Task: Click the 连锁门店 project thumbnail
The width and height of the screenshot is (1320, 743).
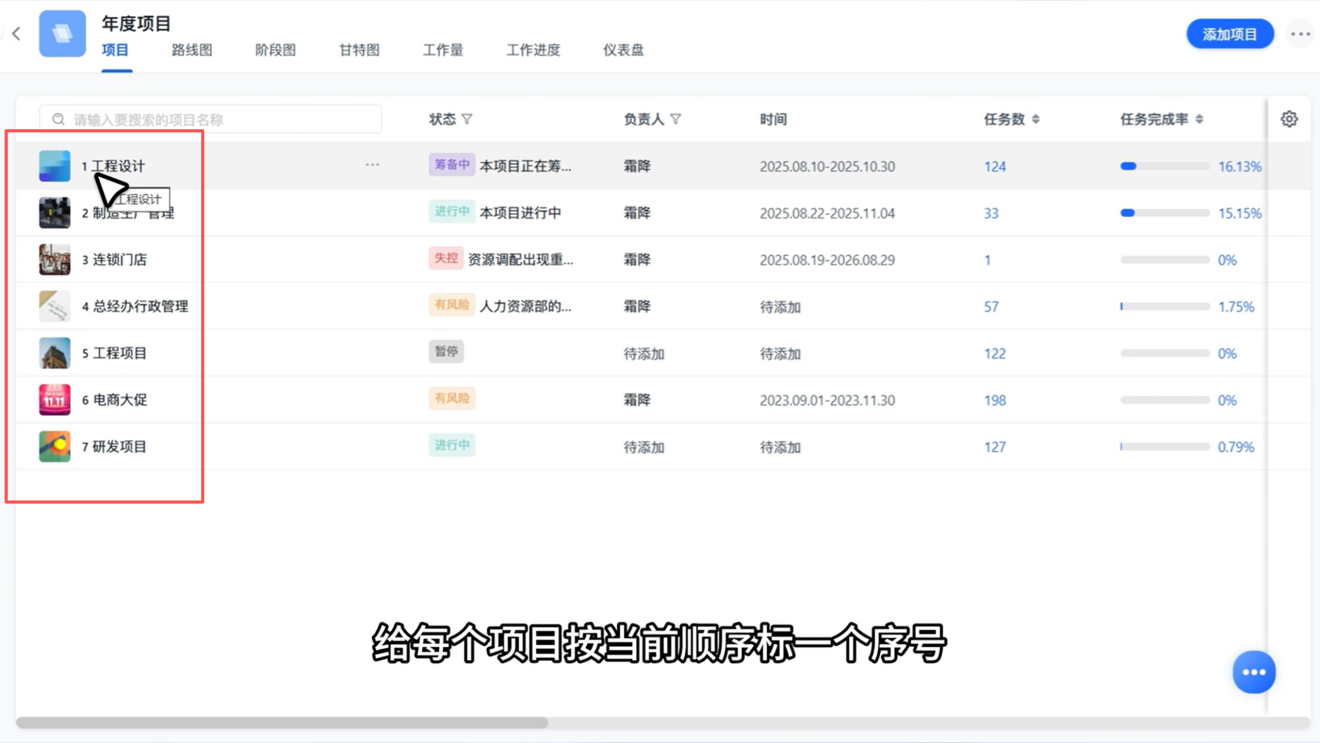Action: click(55, 259)
